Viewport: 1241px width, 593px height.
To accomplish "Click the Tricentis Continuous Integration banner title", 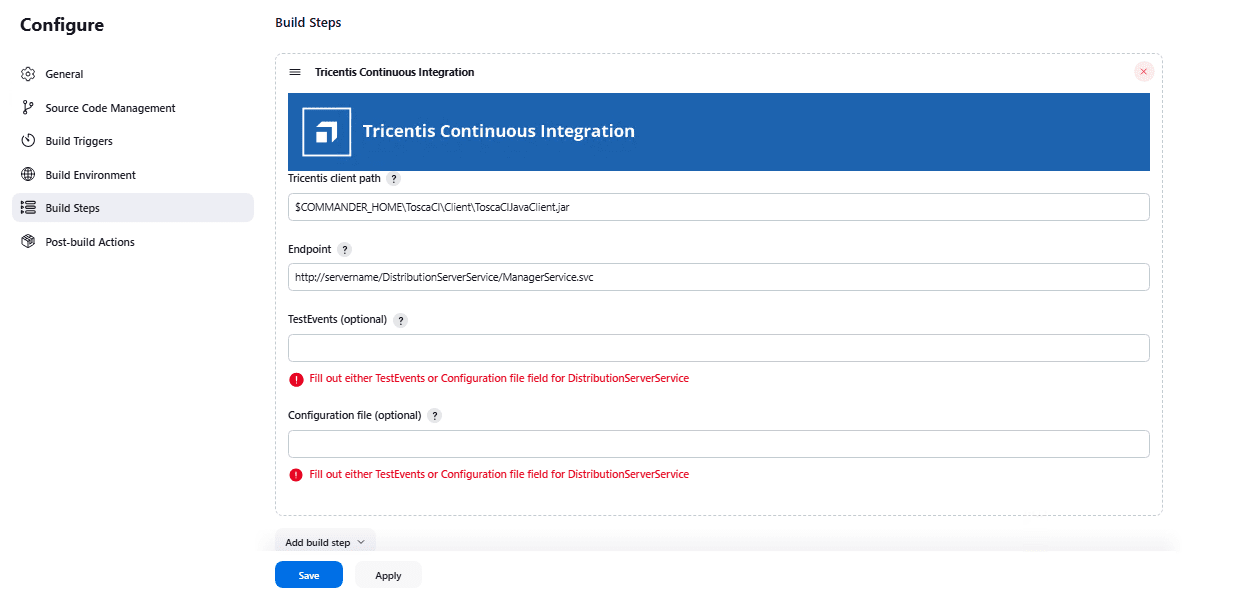I will coord(498,131).
